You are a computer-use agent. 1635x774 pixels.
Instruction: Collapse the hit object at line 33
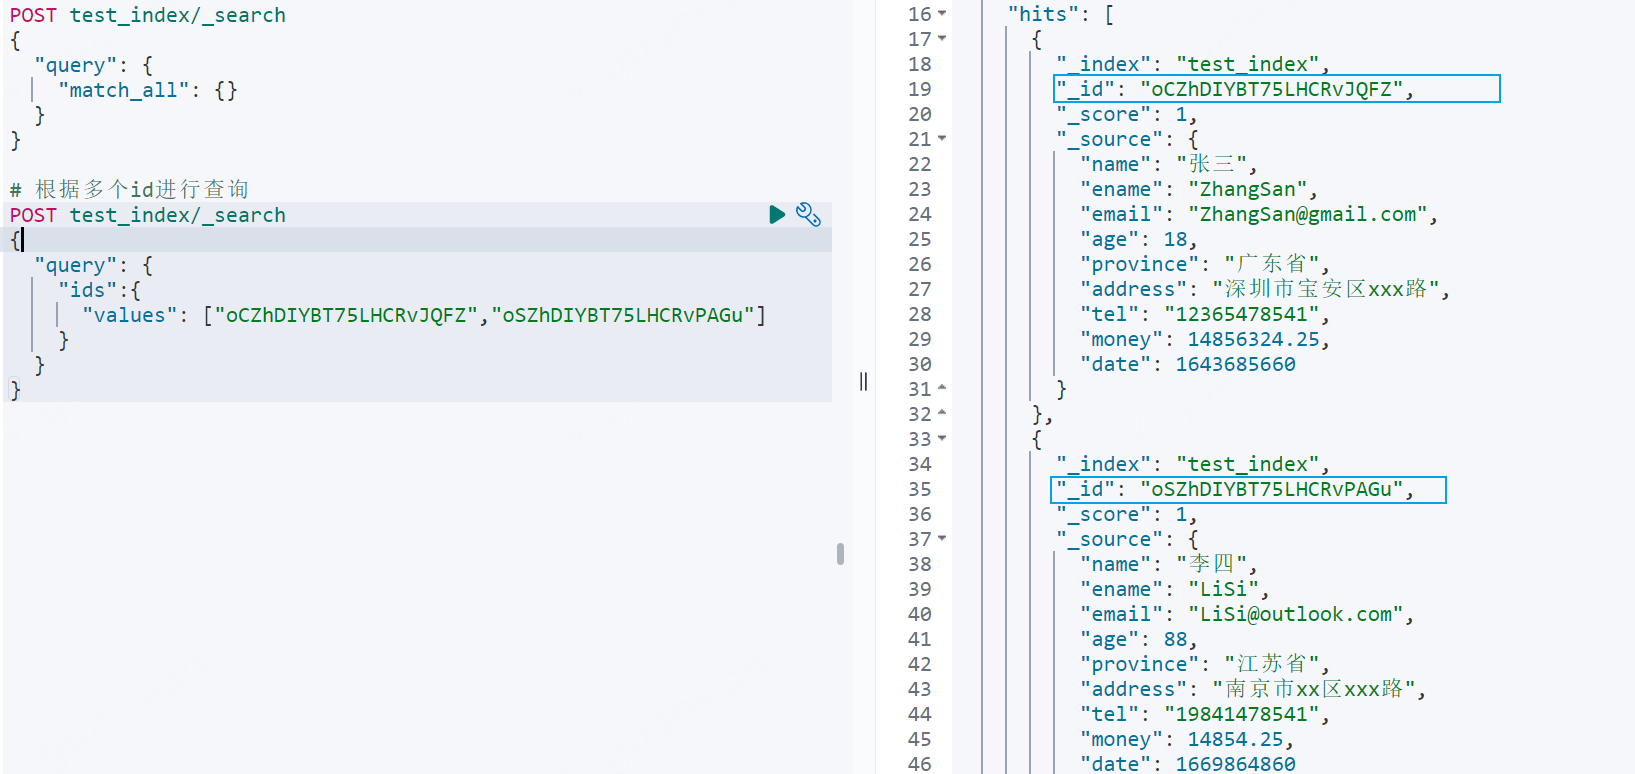[942, 439]
